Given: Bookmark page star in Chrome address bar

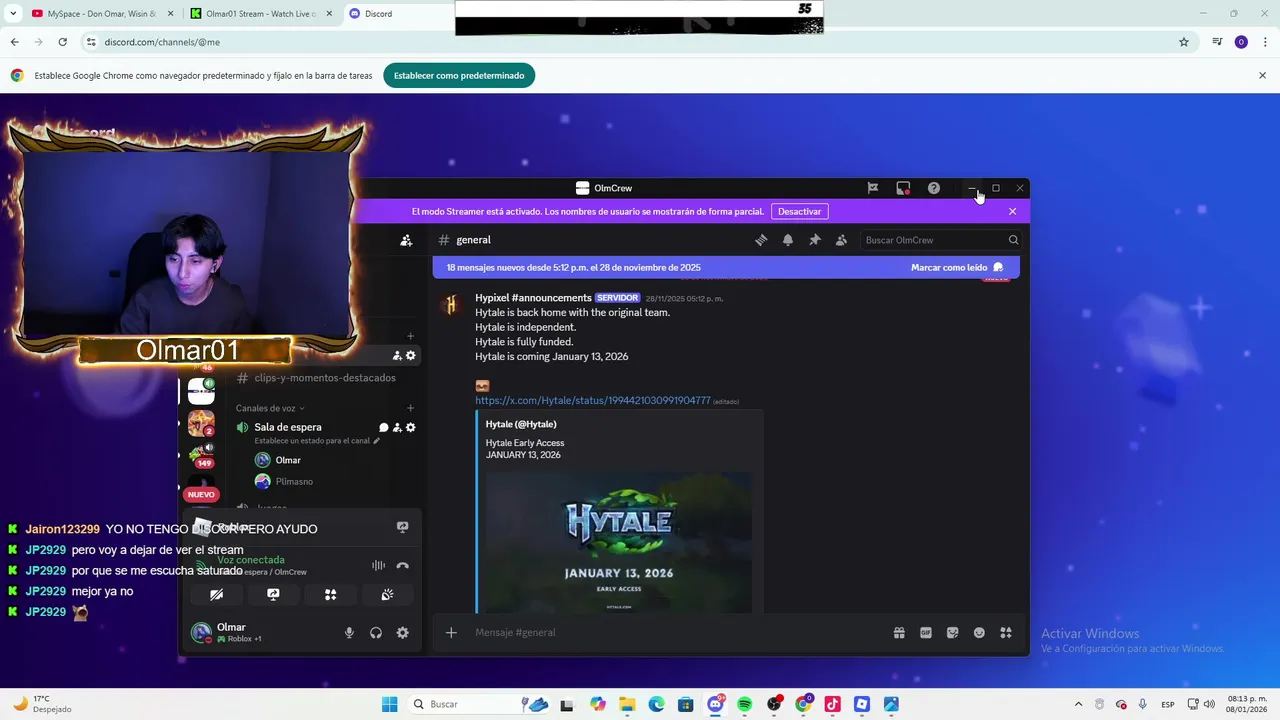Looking at the screenshot, I should click(1184, 42).
